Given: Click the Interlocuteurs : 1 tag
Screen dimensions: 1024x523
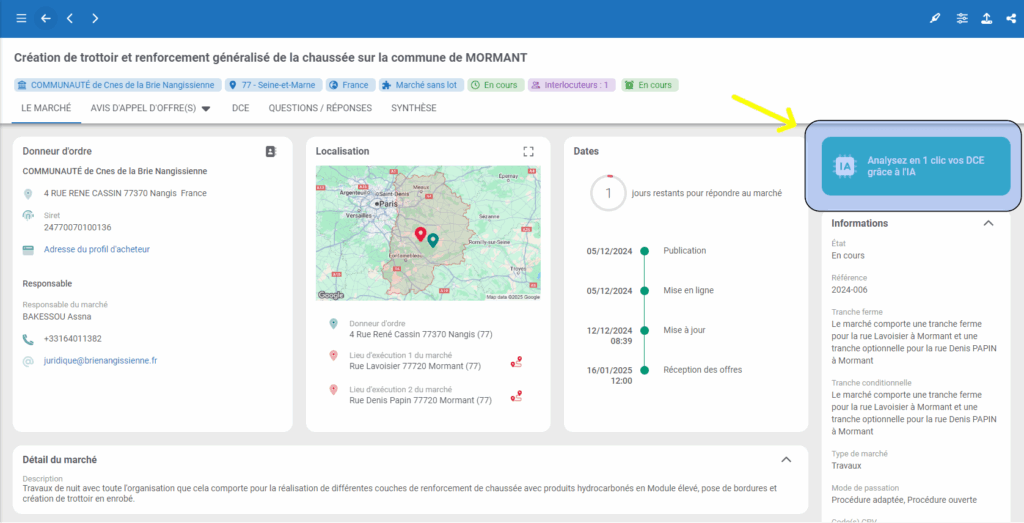Looking at the screenshot, I should [x=570, y=85].
